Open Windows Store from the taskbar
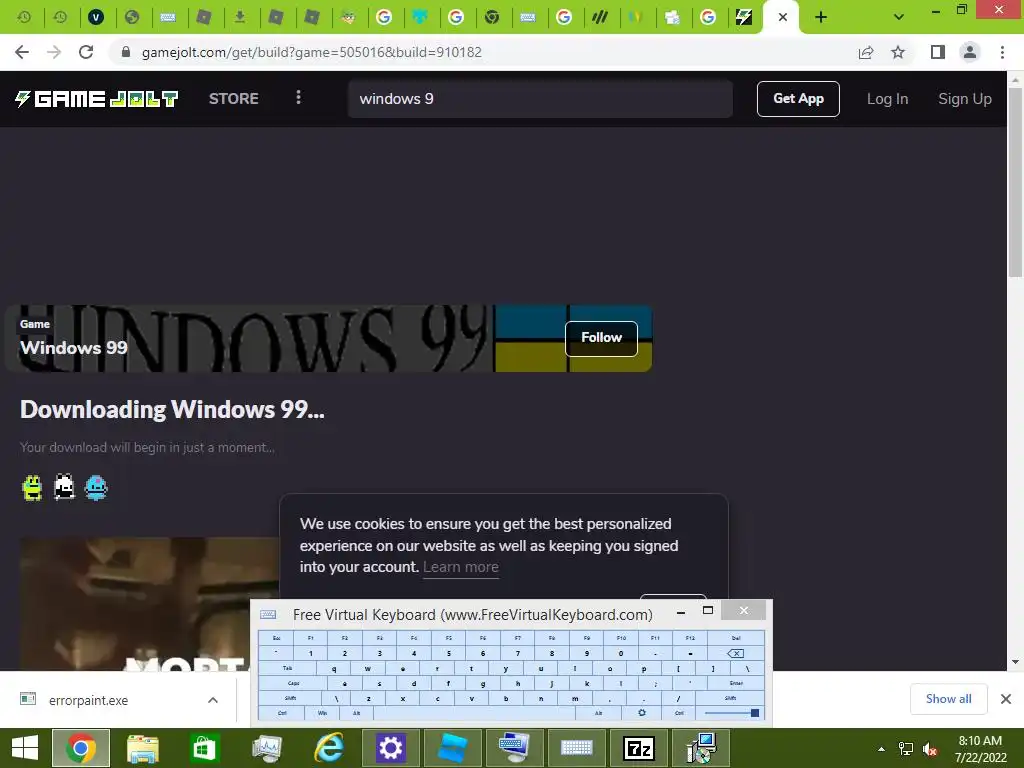 [204, 748]
